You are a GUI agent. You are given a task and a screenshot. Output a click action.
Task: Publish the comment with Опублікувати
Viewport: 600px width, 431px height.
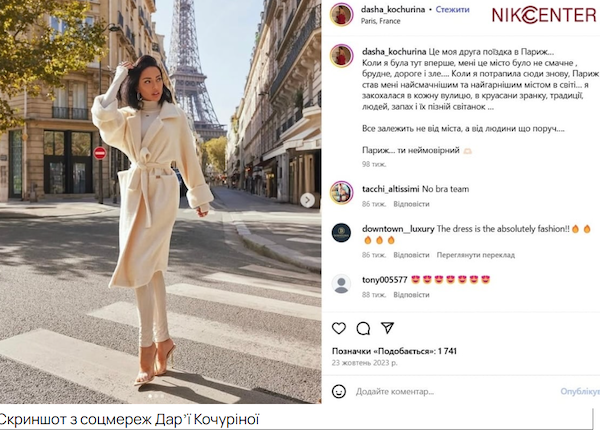580,392
